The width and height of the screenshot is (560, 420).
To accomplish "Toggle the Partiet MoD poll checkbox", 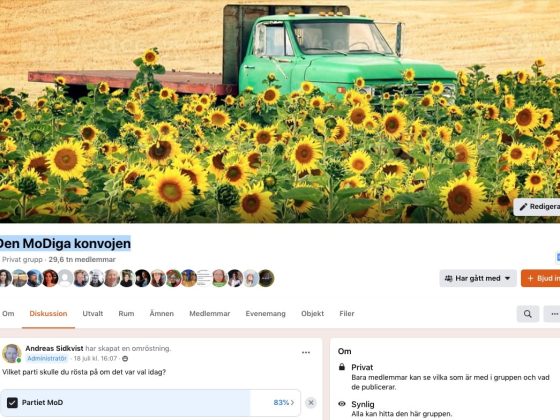I will pos(12,402).
